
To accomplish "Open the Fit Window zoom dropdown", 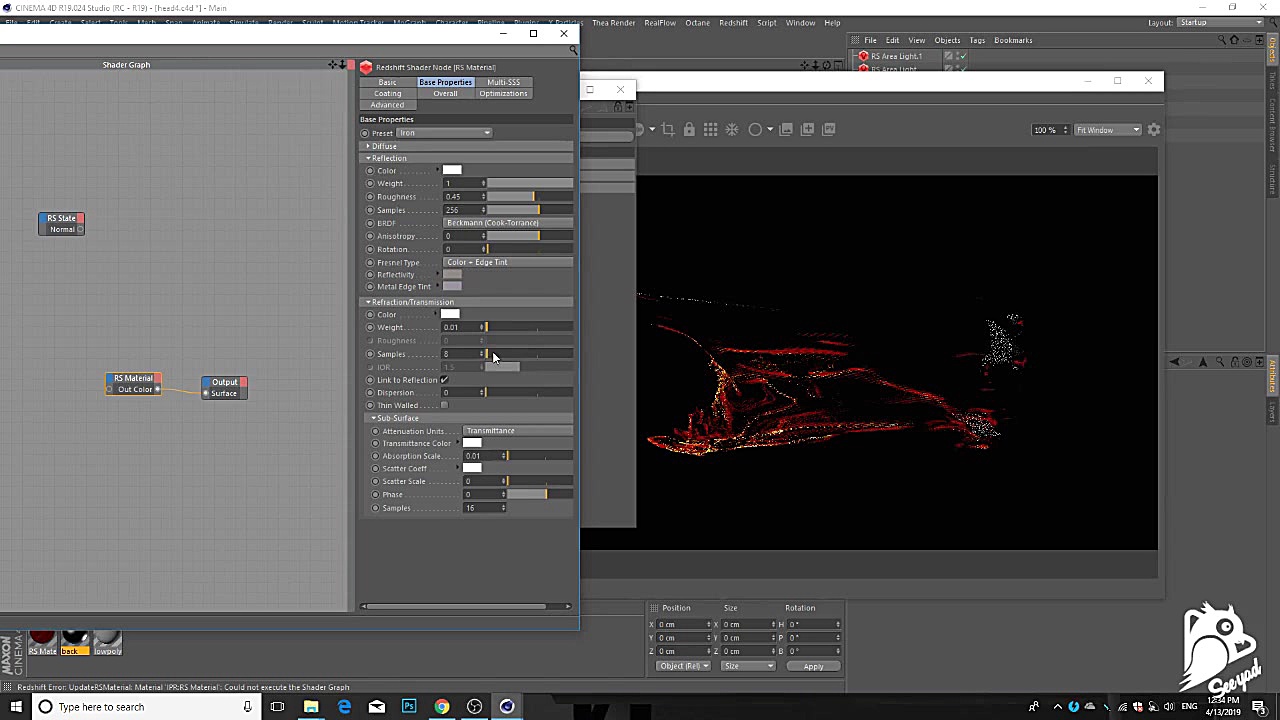I will click(x=1107, y=130).
